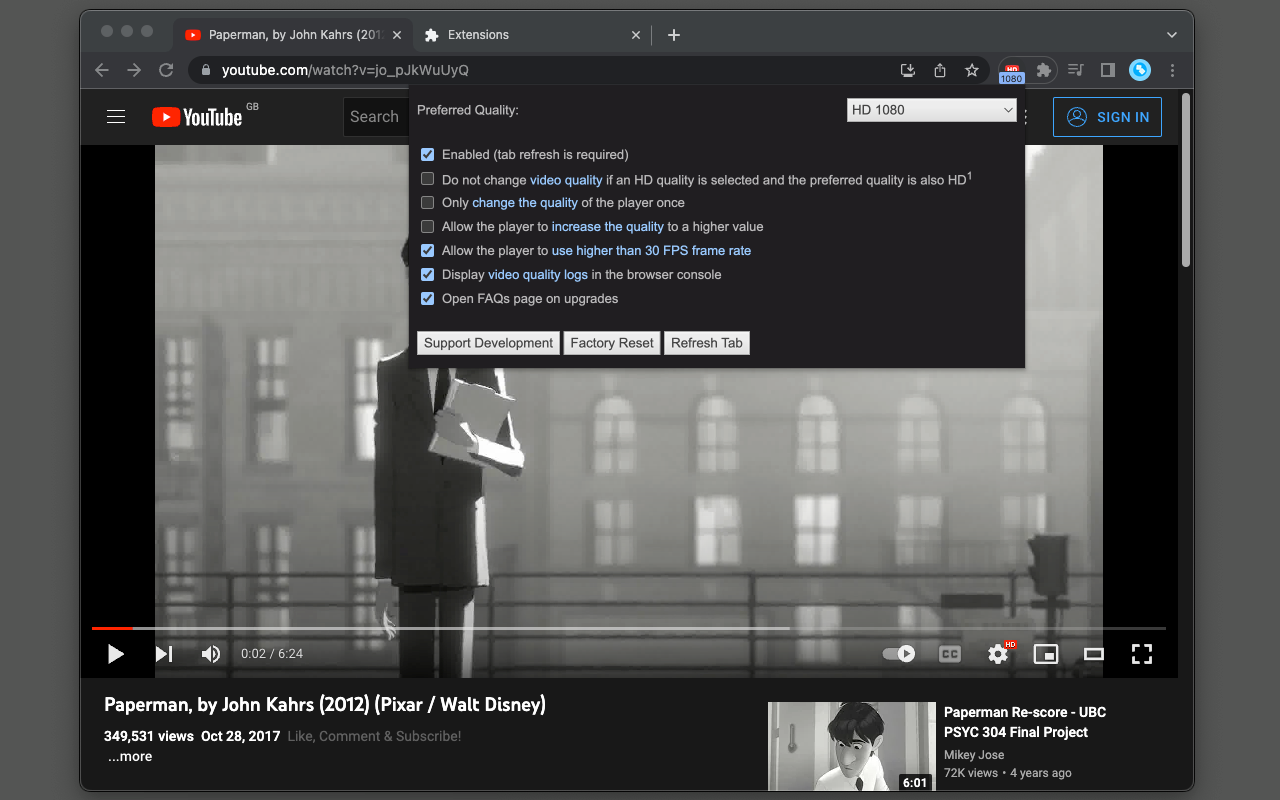Turn on subtitles with the CC button
The image size is (1280, 800).
949,654
